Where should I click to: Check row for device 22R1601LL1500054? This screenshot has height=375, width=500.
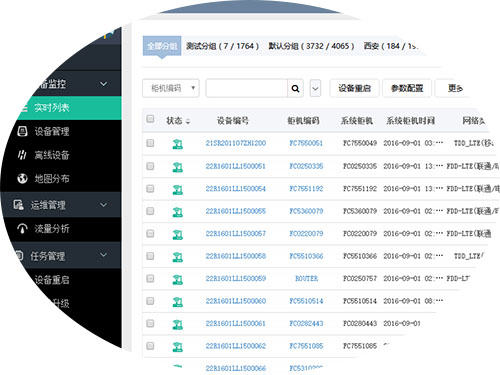150,188
